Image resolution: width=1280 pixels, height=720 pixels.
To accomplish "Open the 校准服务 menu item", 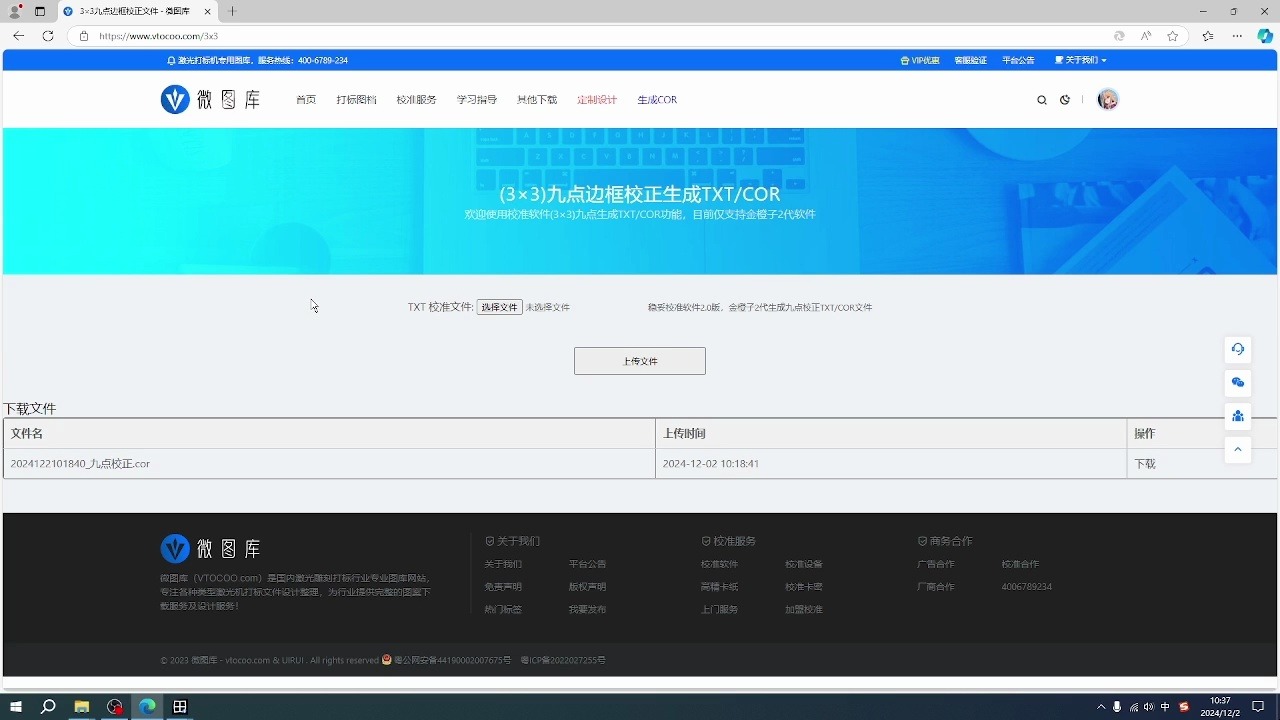I will tap(416, 100).
